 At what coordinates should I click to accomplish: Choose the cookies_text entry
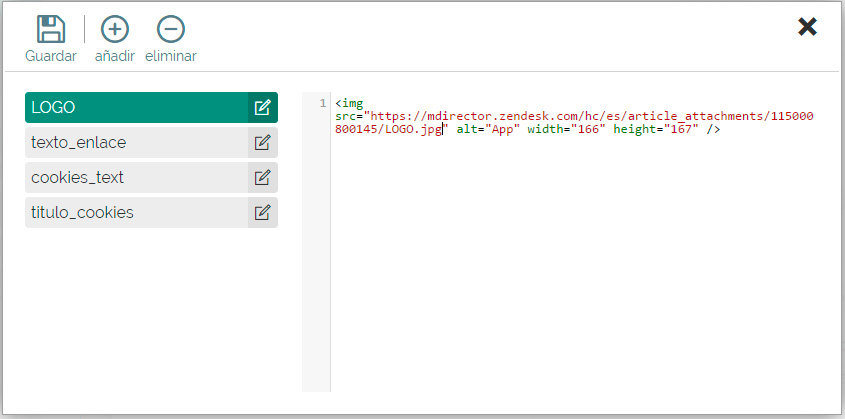(136, 178)
